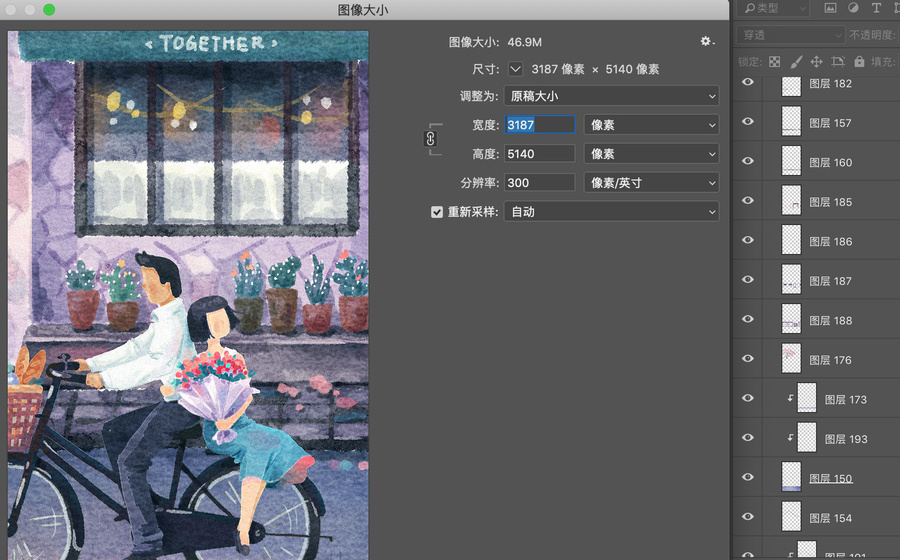Viewport: 900px width, 560px height.
Task: Click the 不透明度 opacity label
Action: coord(873,35)
